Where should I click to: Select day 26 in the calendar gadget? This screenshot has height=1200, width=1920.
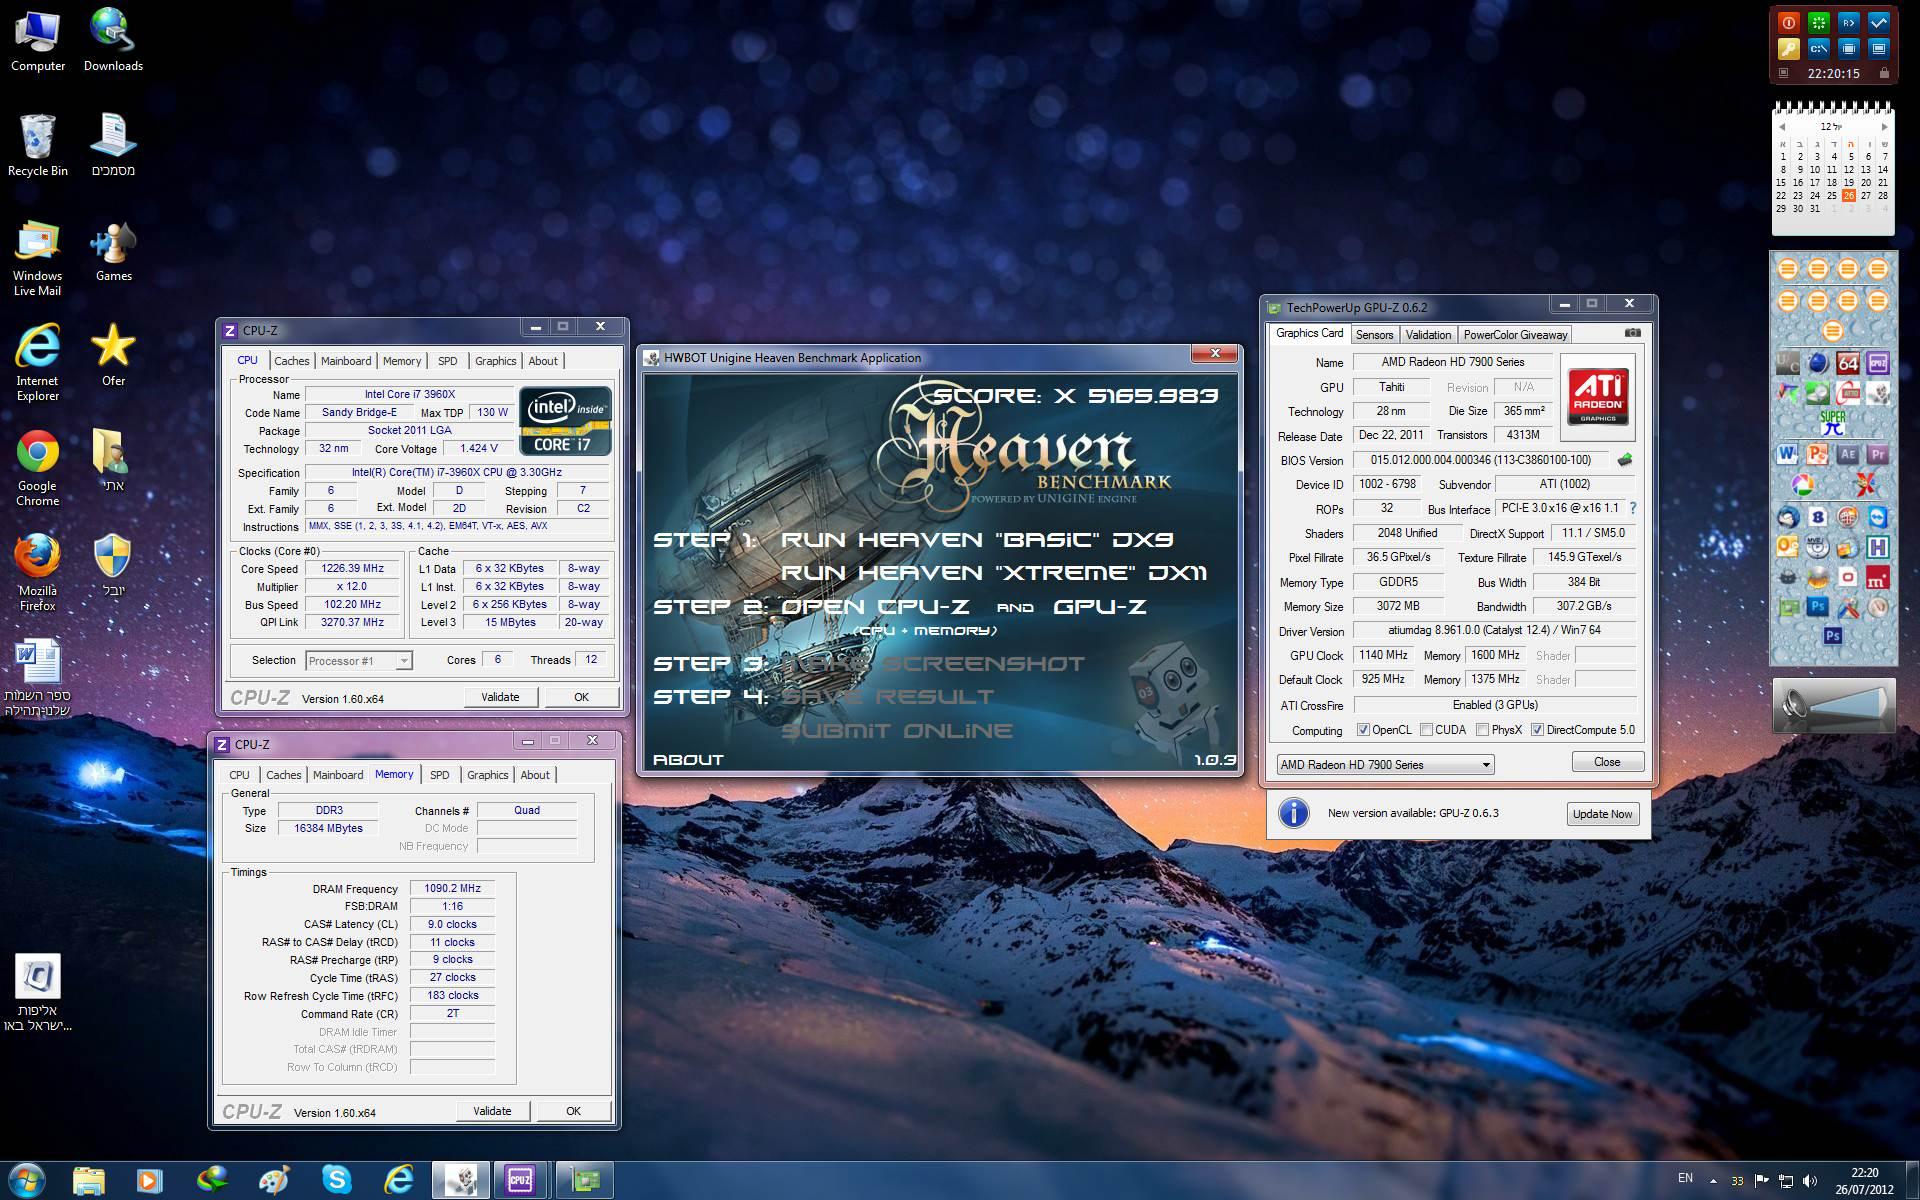coord(1848,196)
